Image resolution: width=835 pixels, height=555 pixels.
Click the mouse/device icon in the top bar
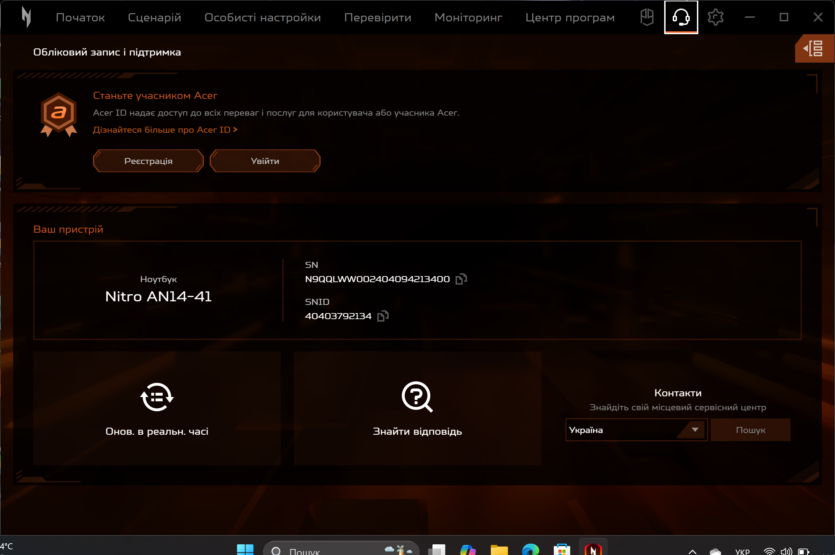[647, 17]
